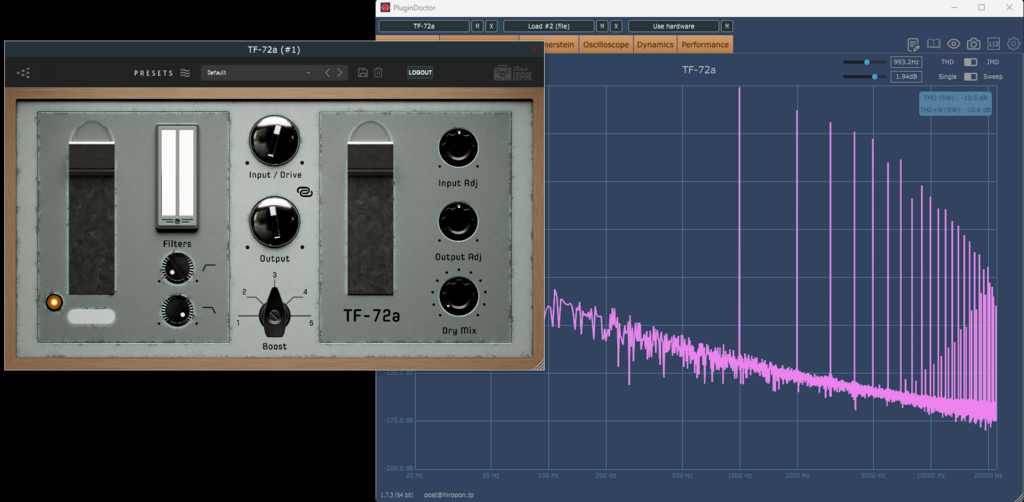Switch the THD / IMD toggle

(970, 62)
